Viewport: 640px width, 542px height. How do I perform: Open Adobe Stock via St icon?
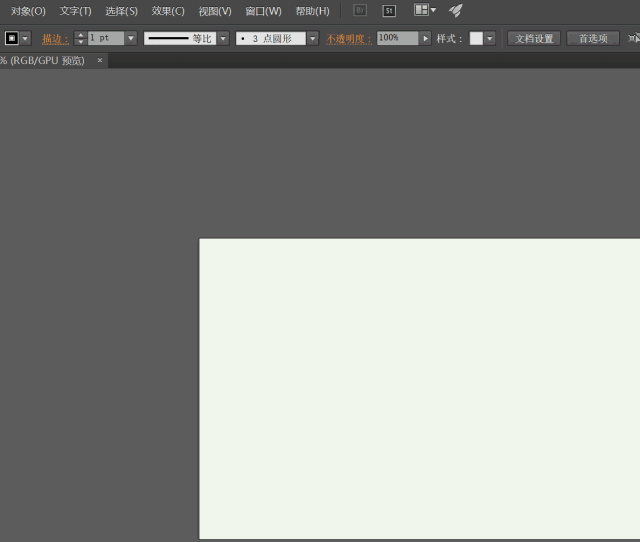coord(389,11)
